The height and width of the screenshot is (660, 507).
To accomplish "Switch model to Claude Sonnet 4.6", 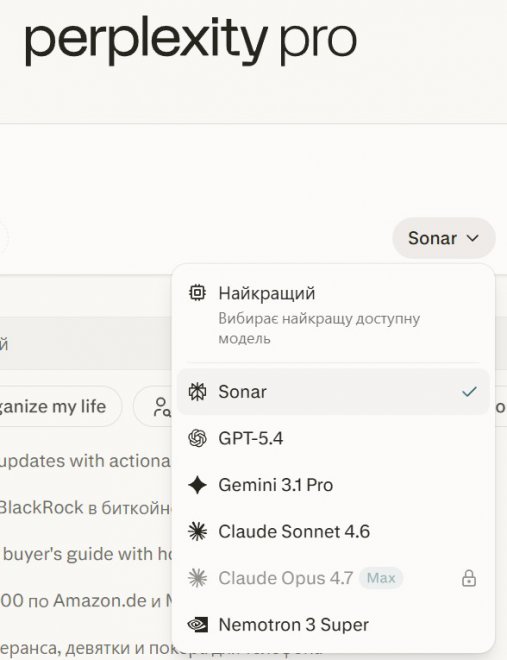I will click(x=333, y=532).
